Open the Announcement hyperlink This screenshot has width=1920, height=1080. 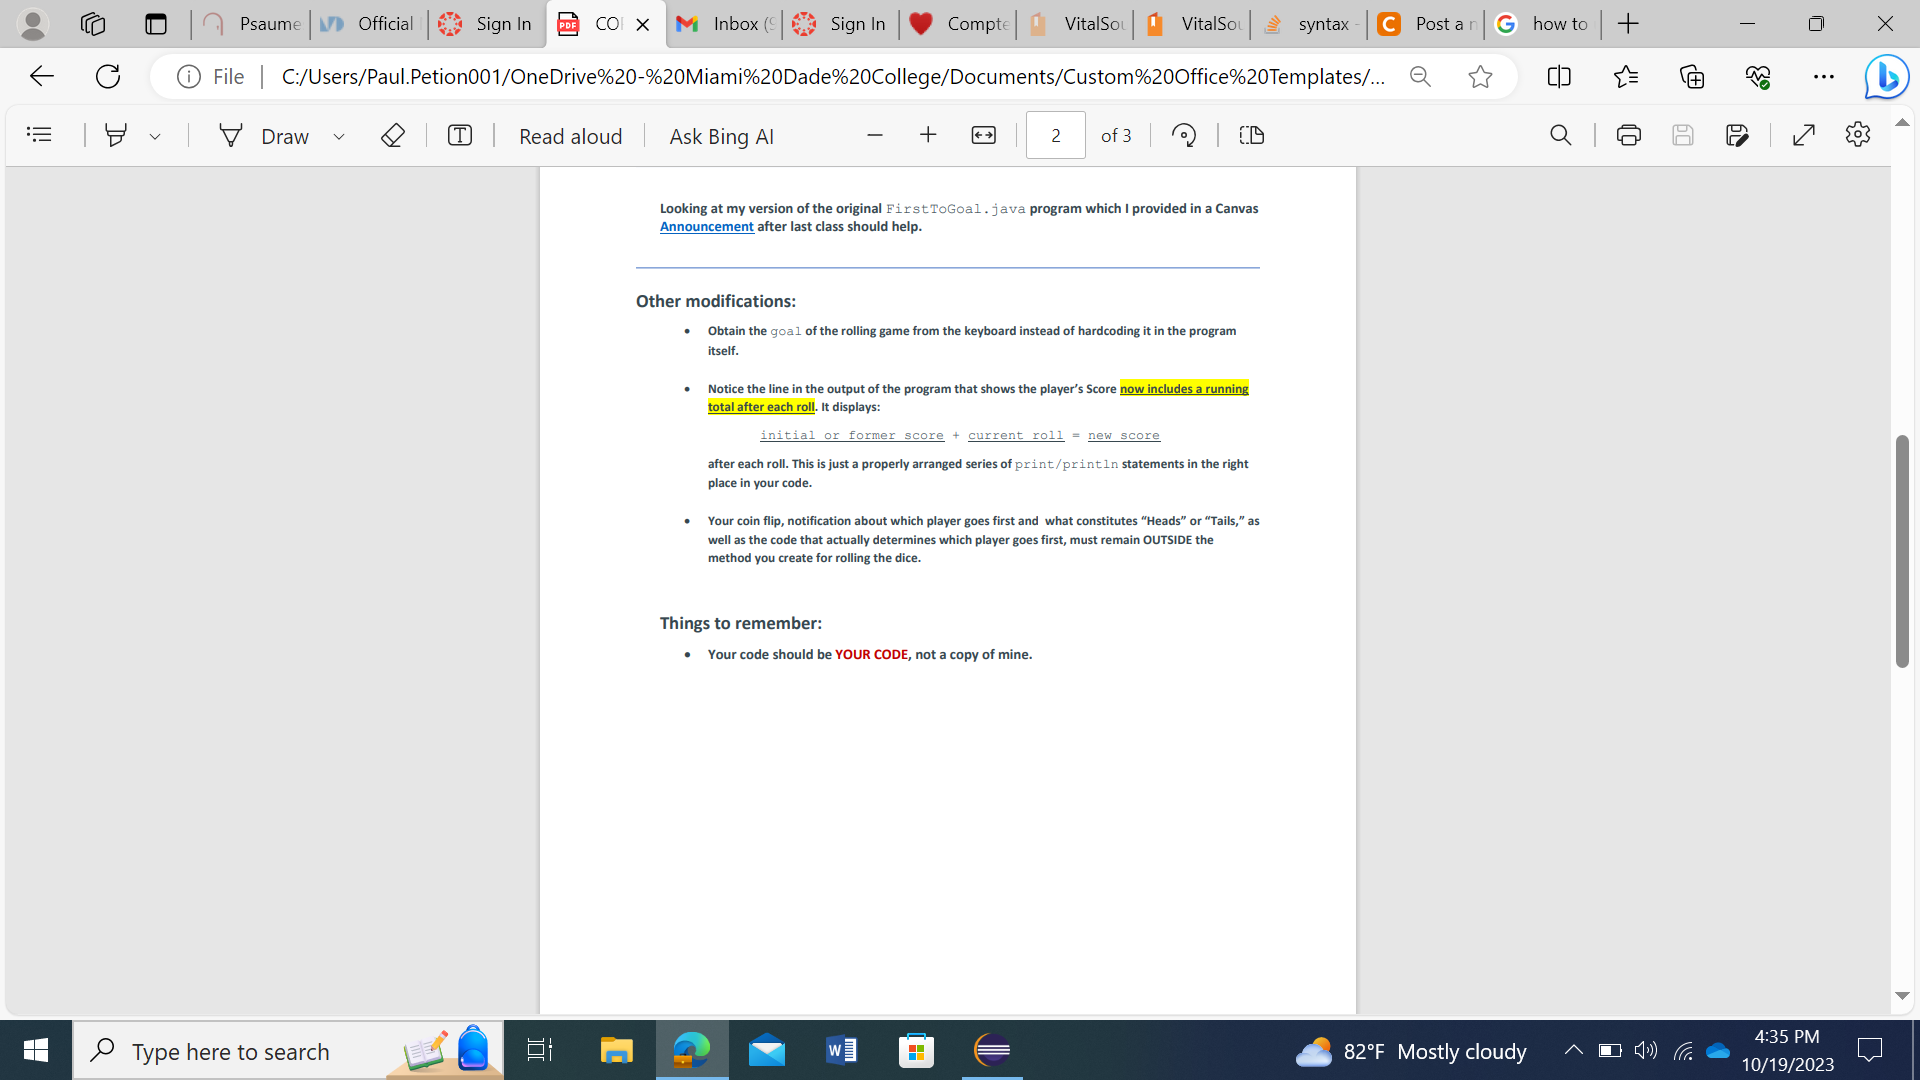[x=706, y=227]
